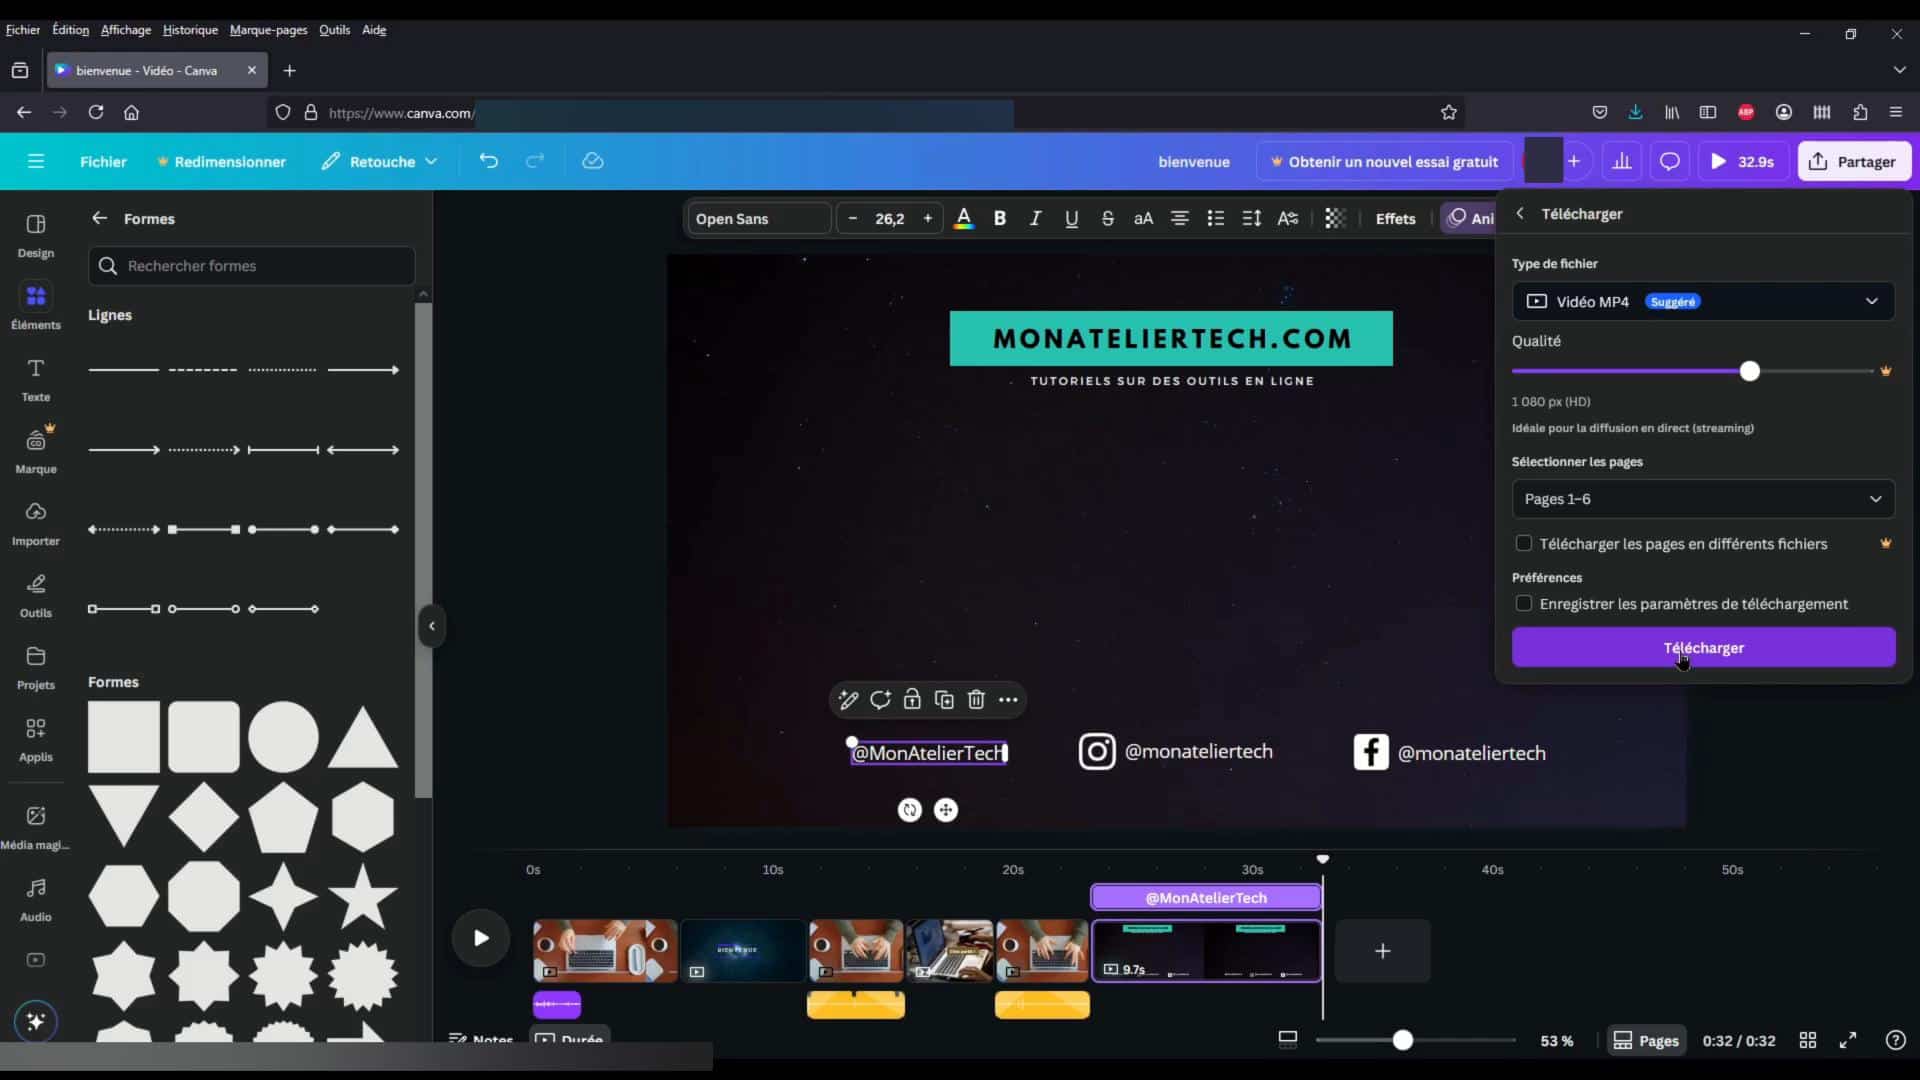Open the Importer sidebar panel

coord(36,523)
